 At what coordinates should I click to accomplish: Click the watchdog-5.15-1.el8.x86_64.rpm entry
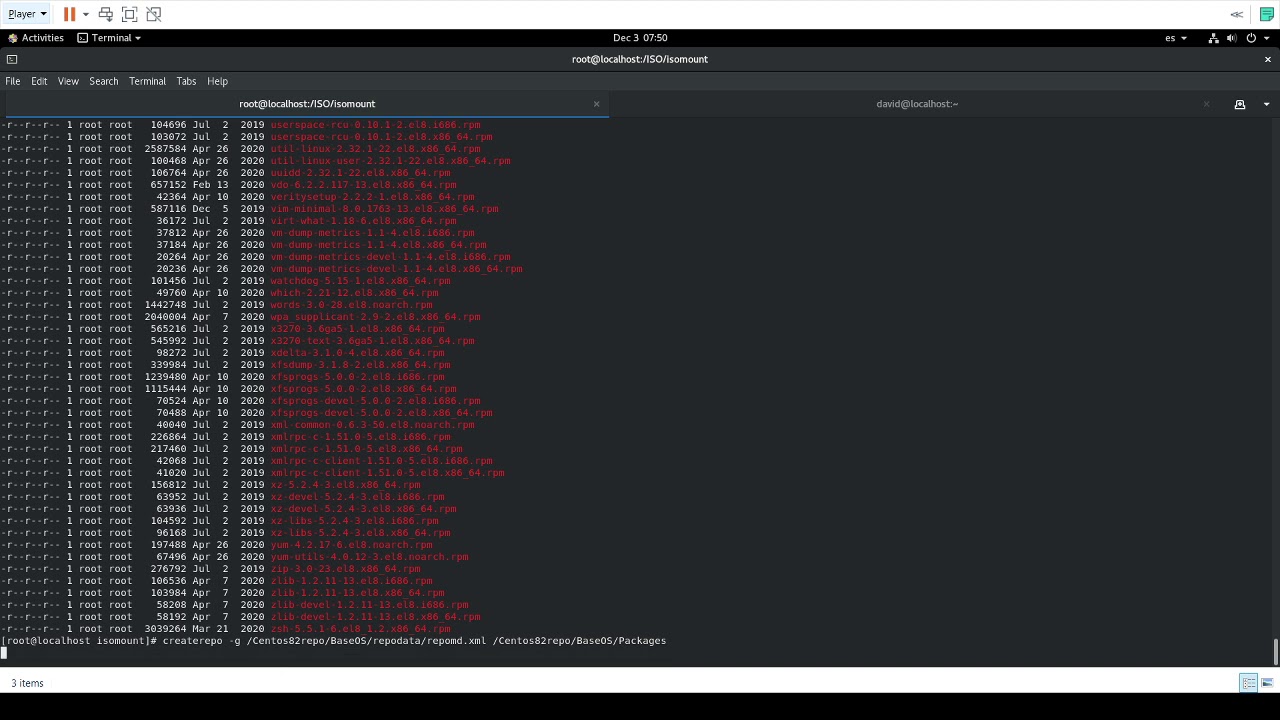point(360,281)
